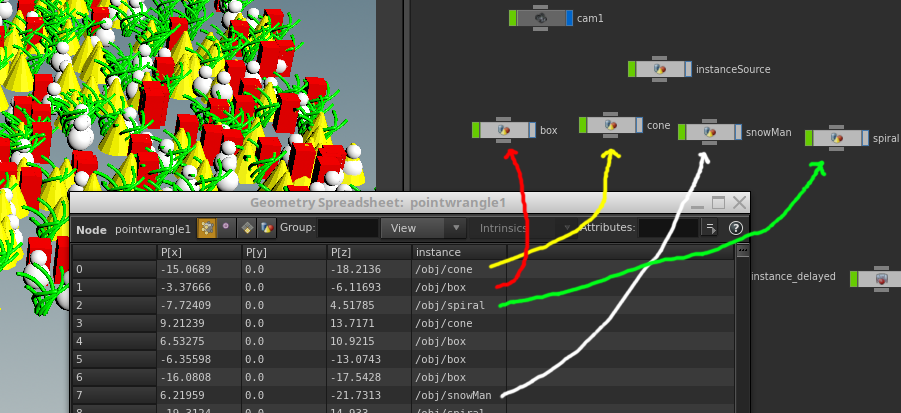
Task: Toggle green flag on instanceSource node
Action: pos(632,70)
